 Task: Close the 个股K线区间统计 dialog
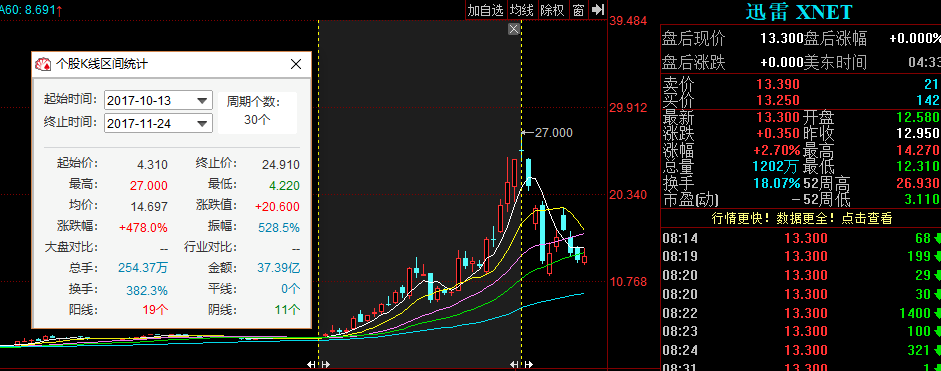[296, 64]
